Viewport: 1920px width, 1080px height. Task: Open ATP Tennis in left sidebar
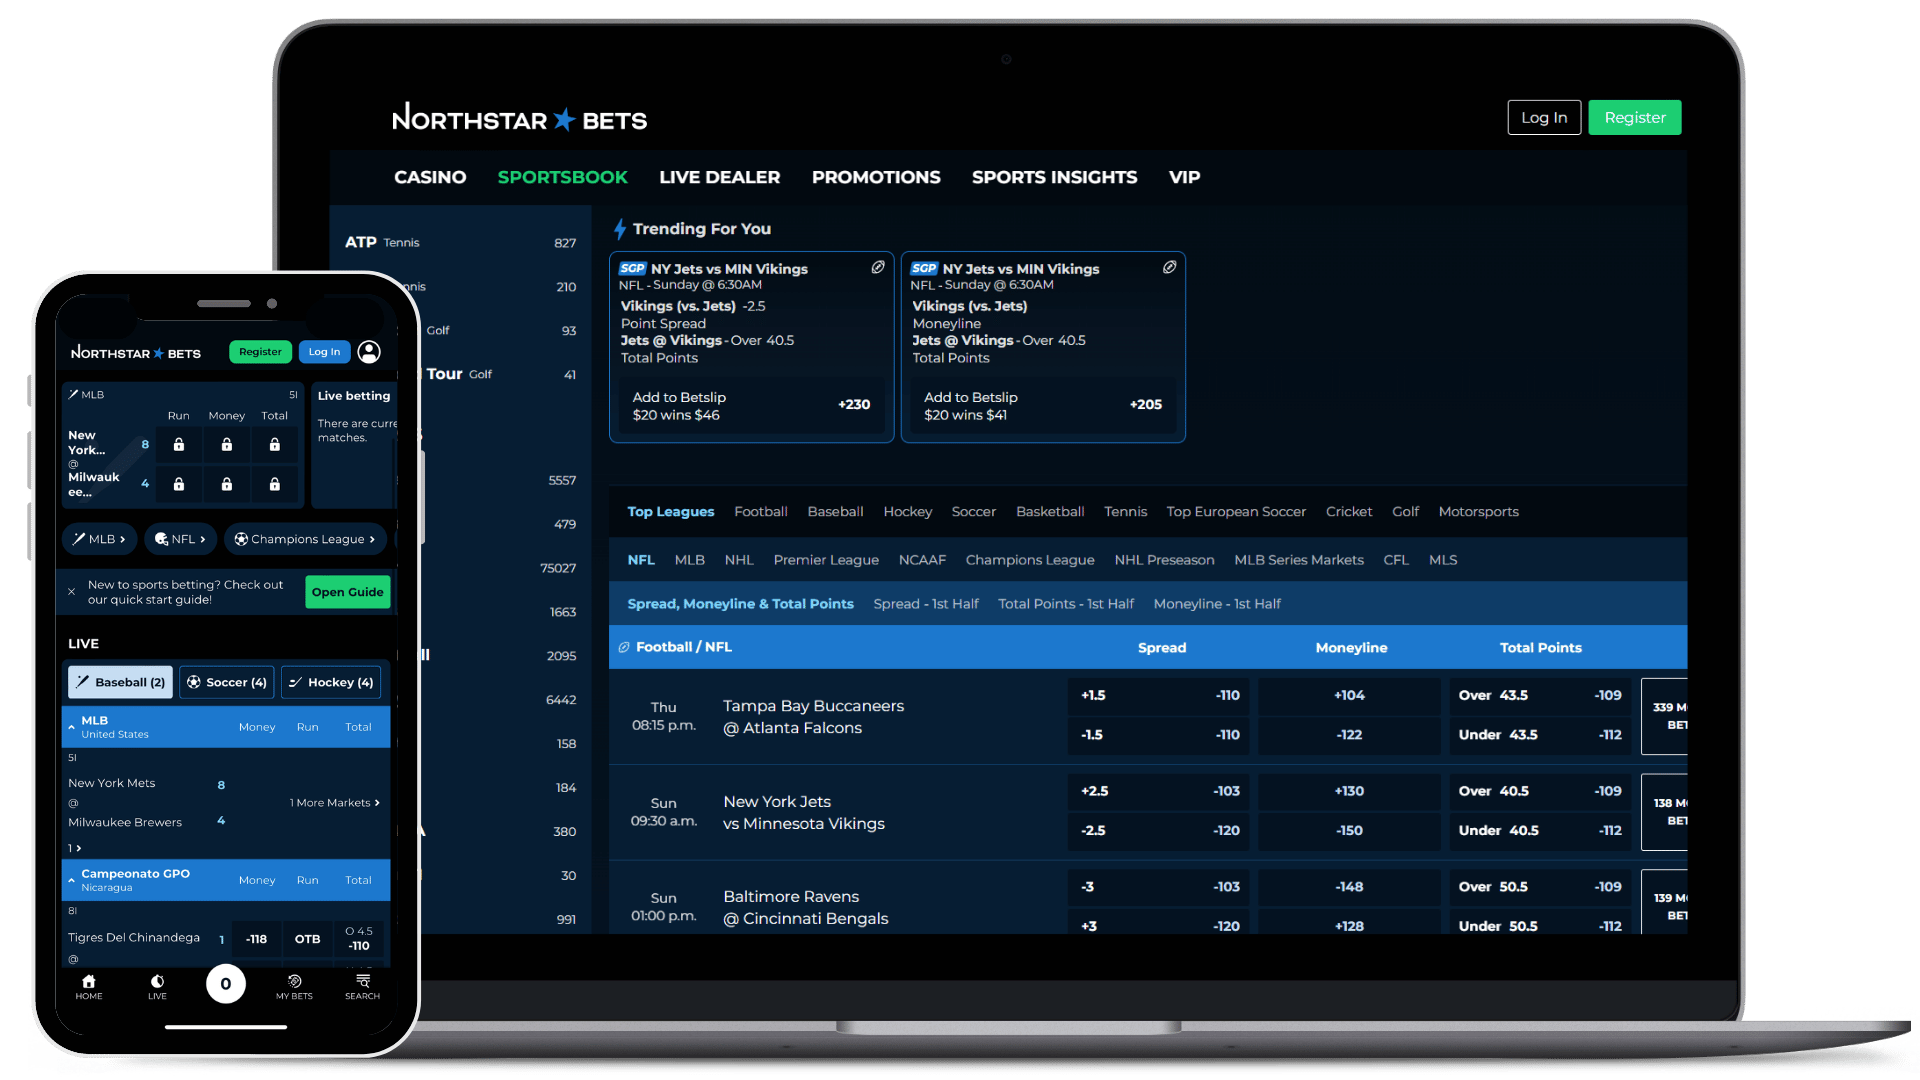click(461, 243)
